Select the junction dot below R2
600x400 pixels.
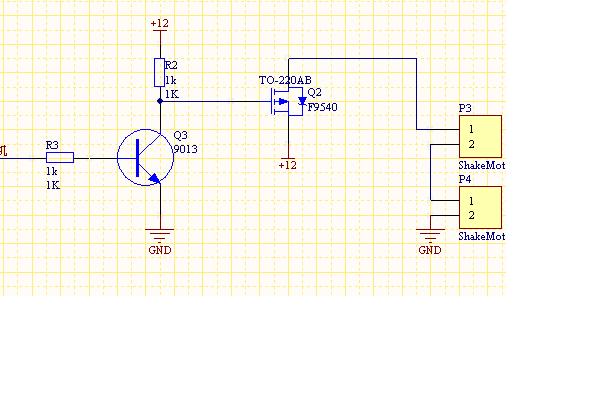coord(160,101)
